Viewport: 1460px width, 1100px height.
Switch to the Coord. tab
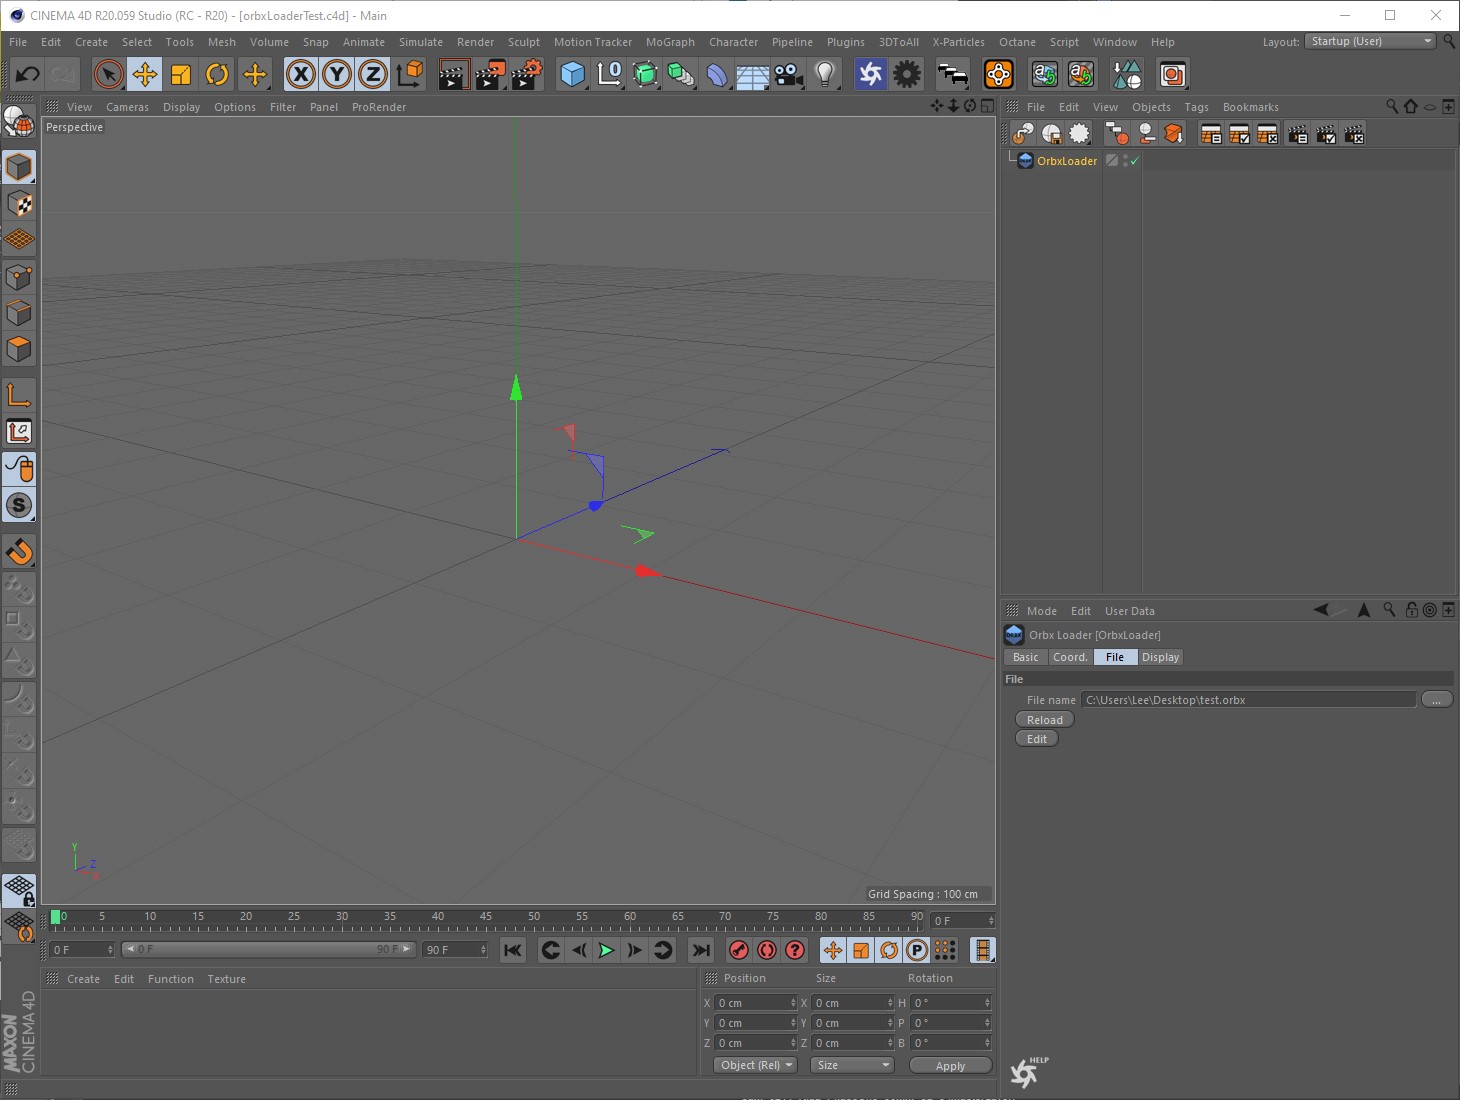coord(1070,657)
